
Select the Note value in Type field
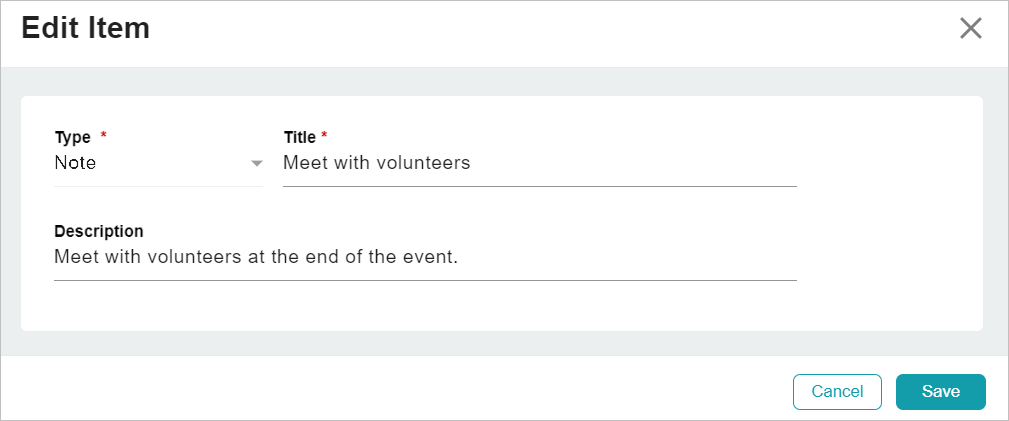(x=76, y=163)
